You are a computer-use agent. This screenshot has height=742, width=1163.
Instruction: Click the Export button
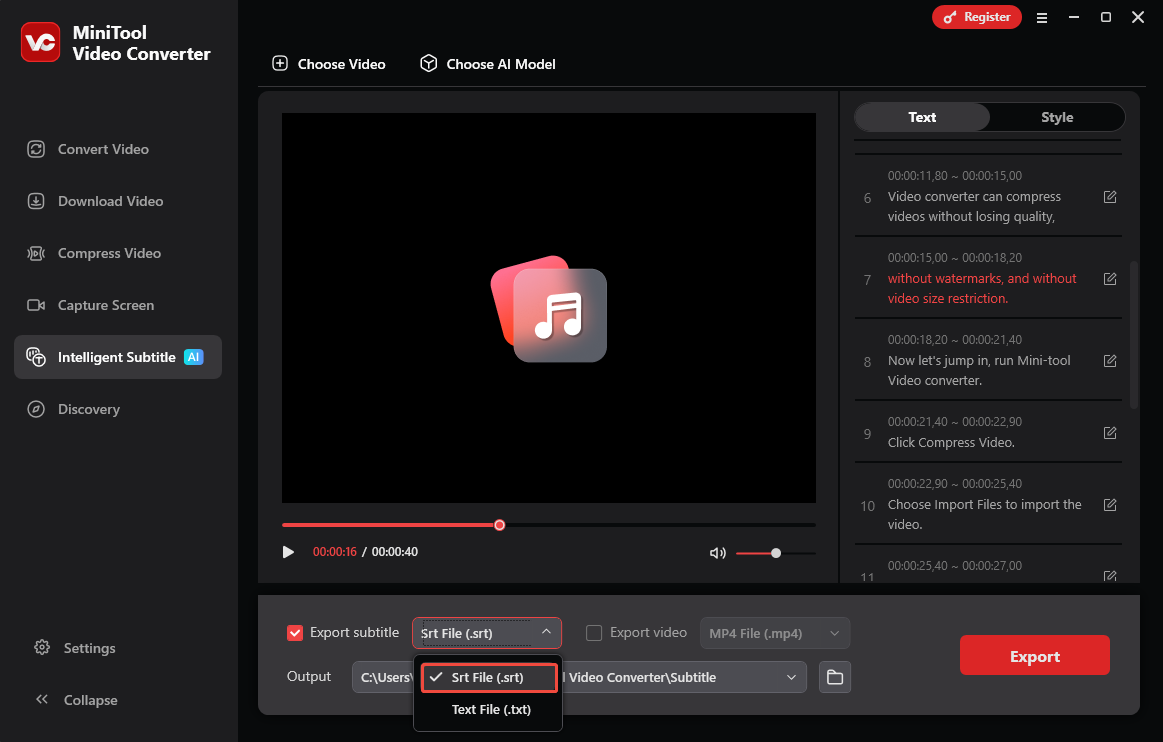click(x=1034, y=655)
